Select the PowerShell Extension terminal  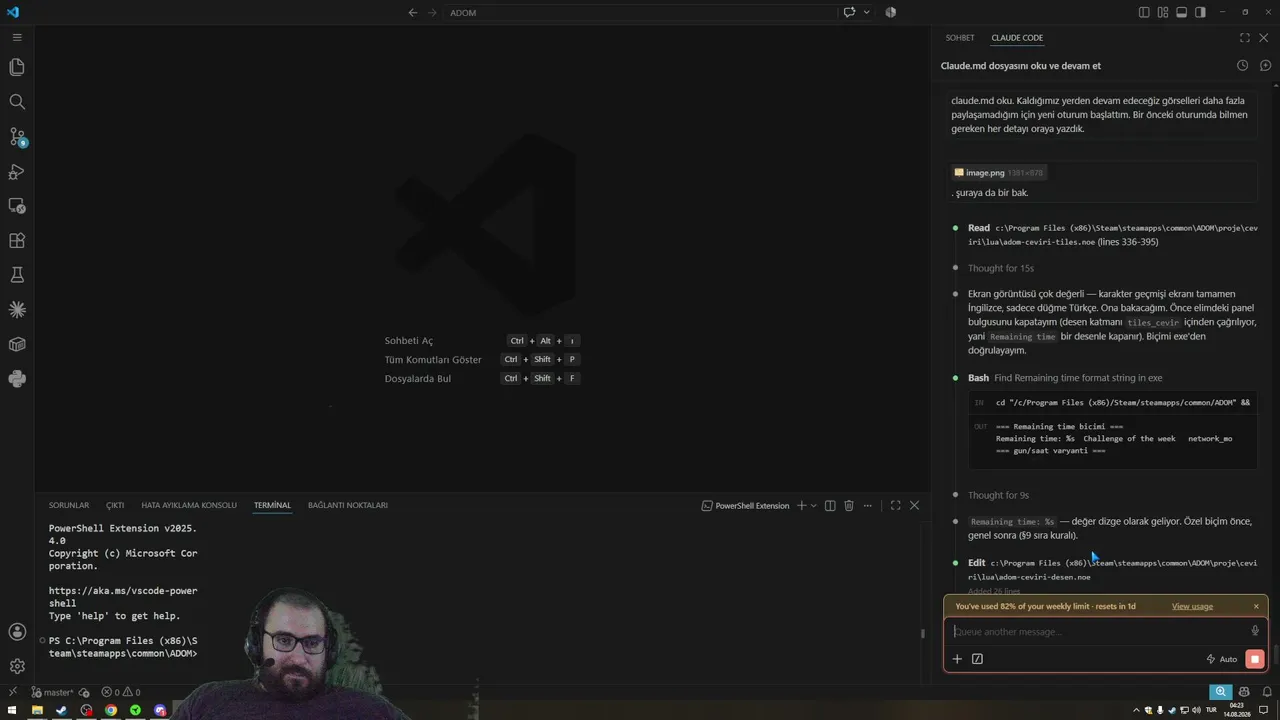click(x=745, y=506)
